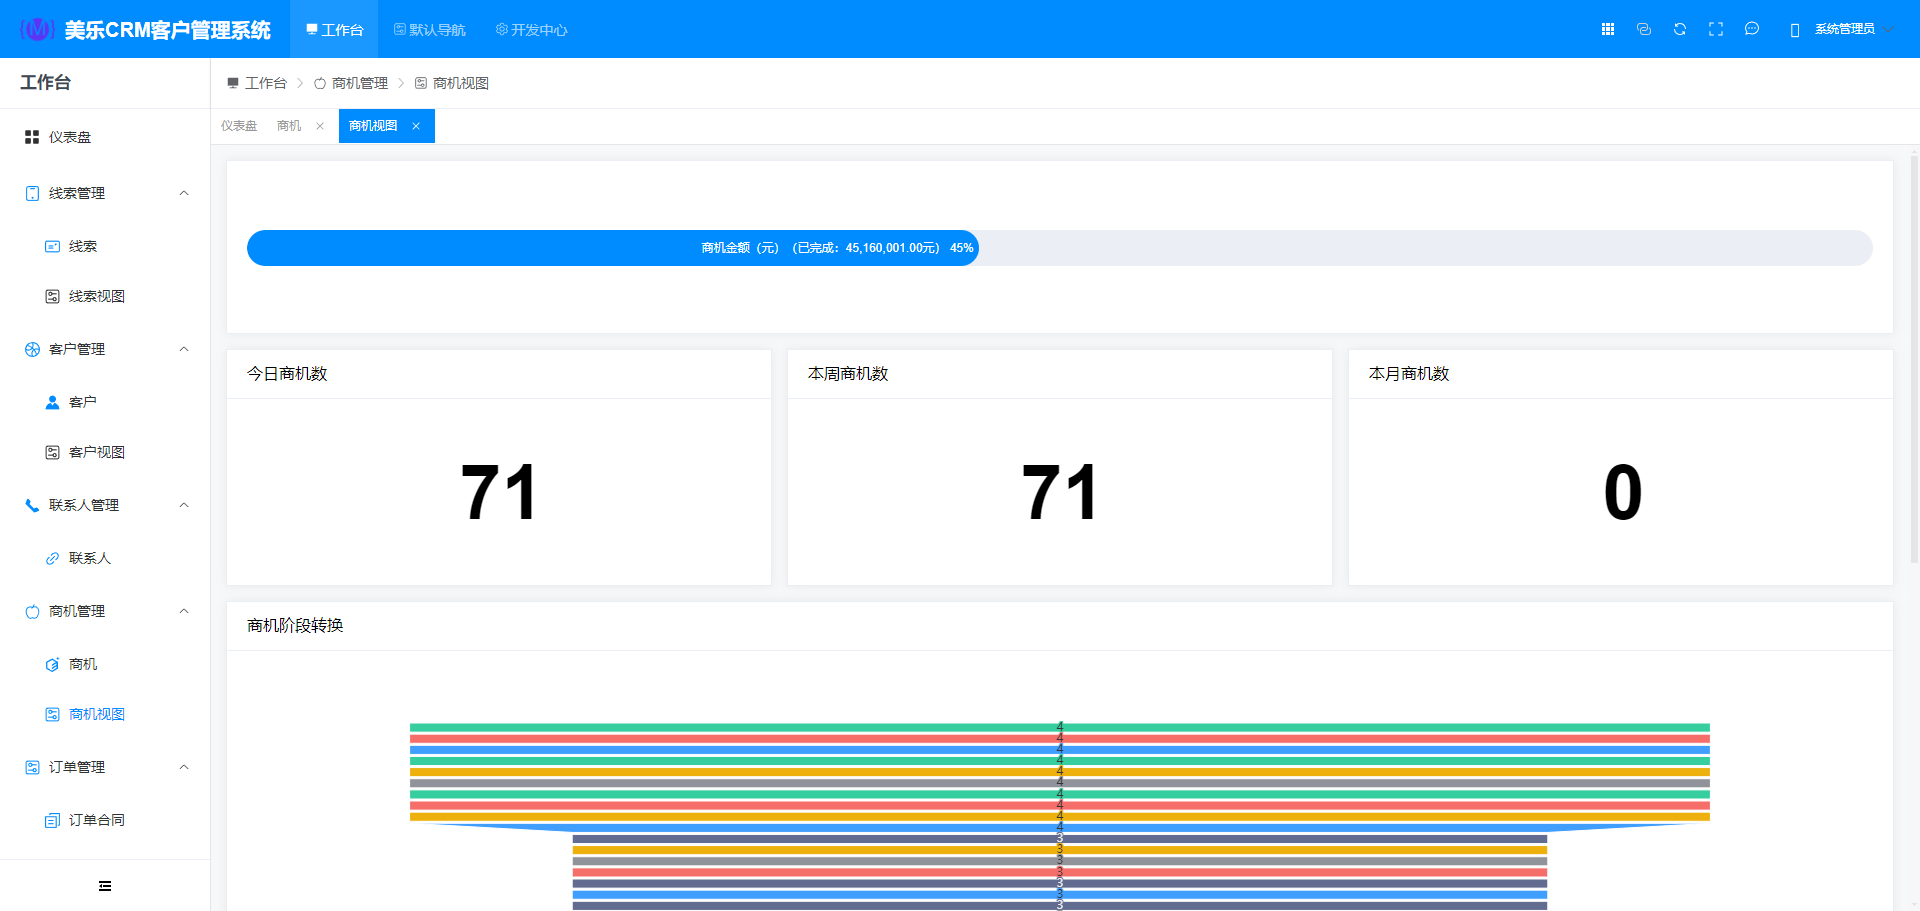Image resolution: width=1920 pixels, height=911 pixels.
Task: Click the 美乐CRM logo icon
Action: [x=37, y=29]
